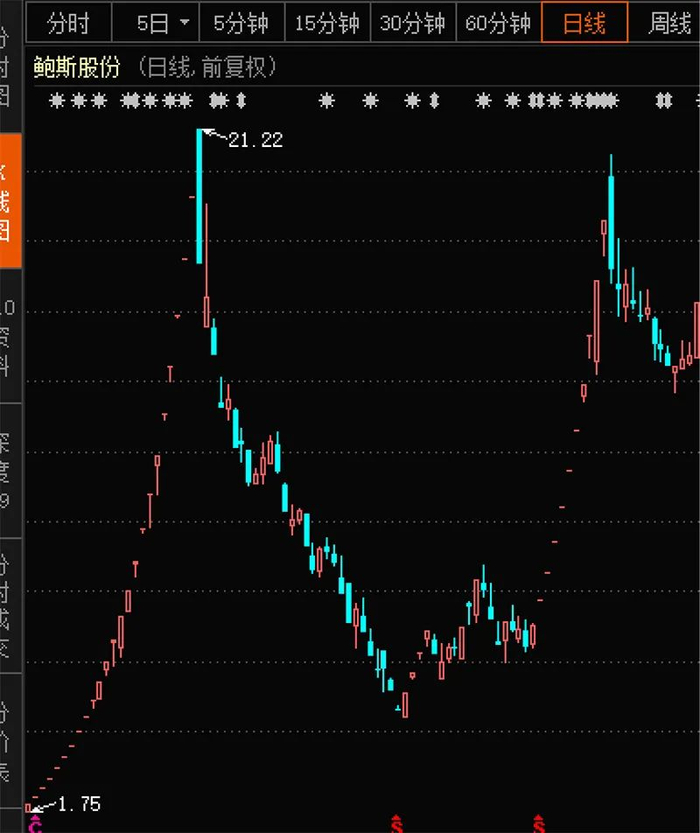Click the right red S marker
Viewport: 700px width, 833px height.
click(x=539, y=823)
